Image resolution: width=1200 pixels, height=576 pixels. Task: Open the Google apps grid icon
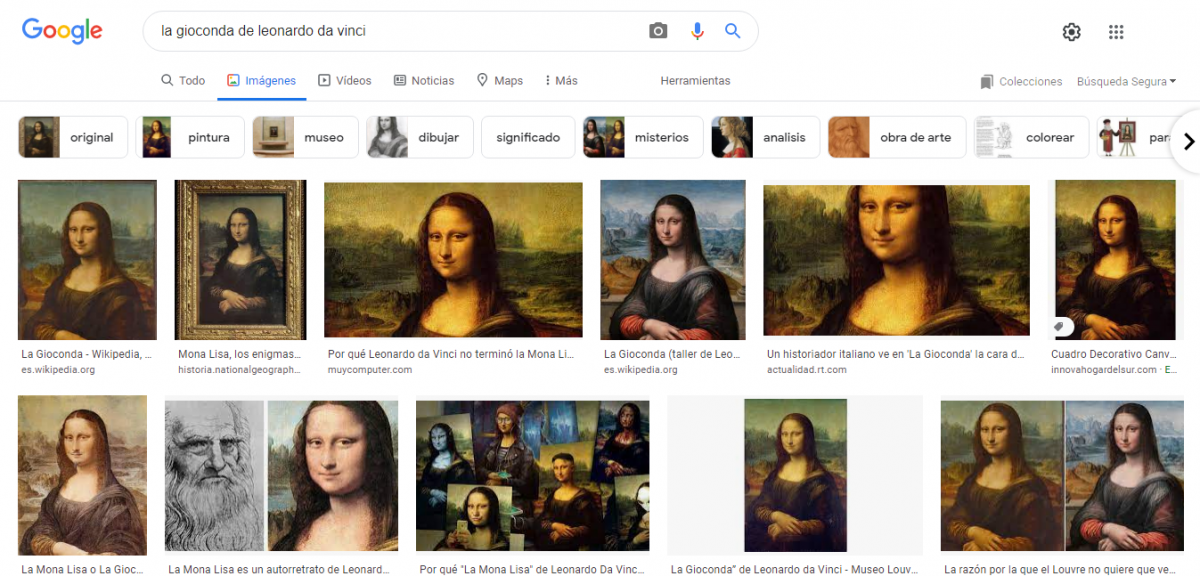point(1117,32)
